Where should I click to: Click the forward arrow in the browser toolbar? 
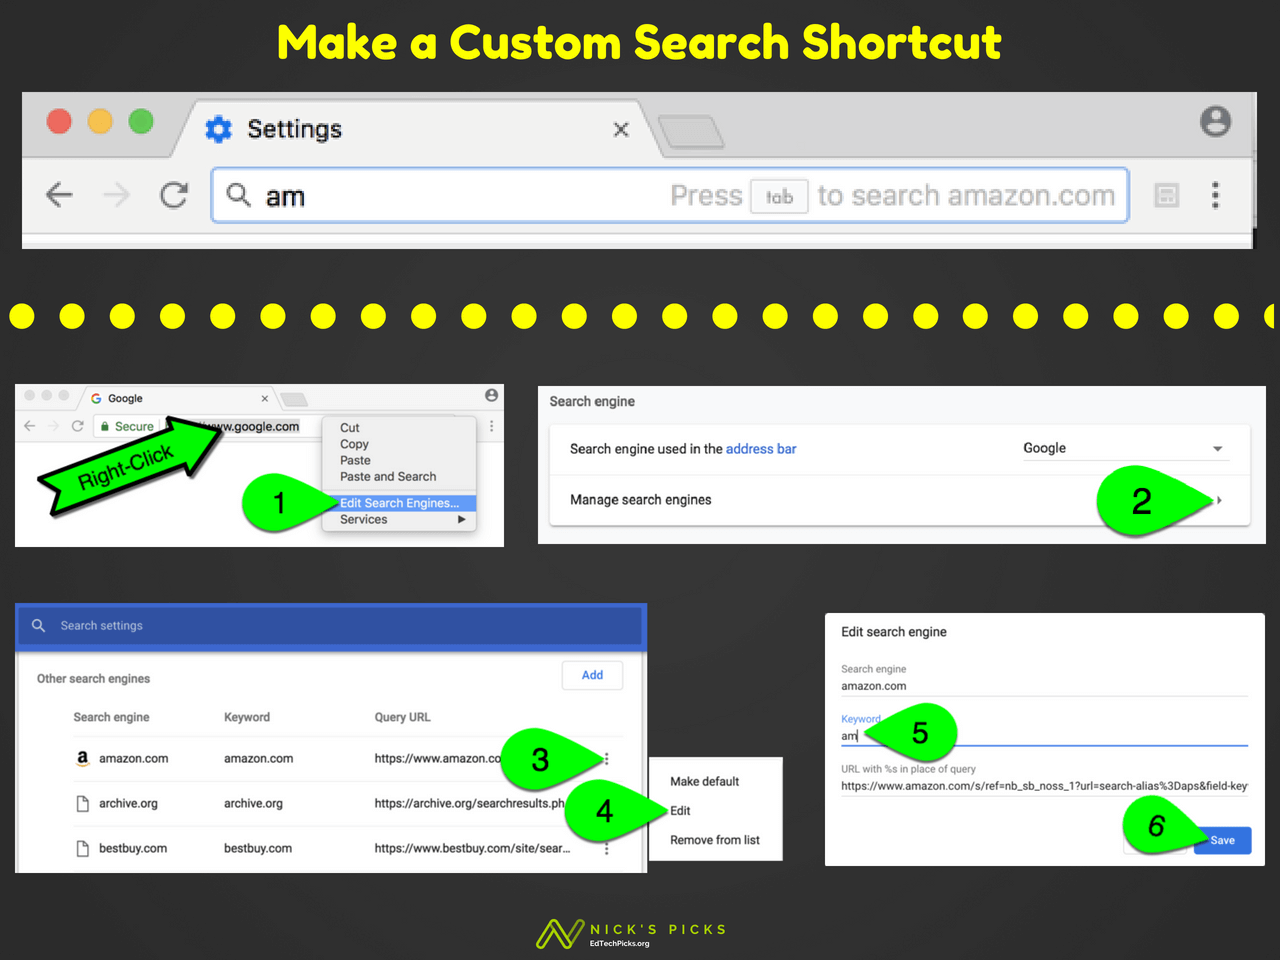(115, 195)
